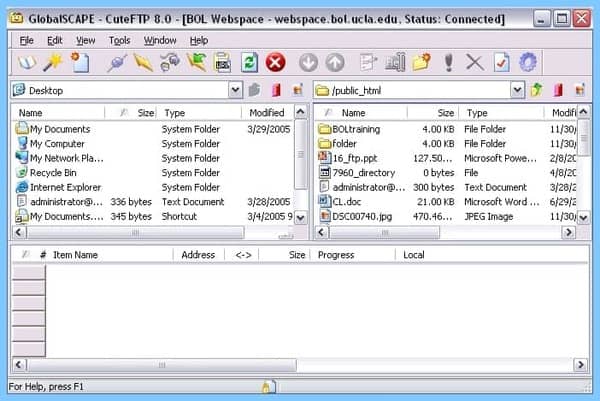Click local pane horizontal scroll left arrow
This screenshot has width=600, height=401.
coord(20,232)
